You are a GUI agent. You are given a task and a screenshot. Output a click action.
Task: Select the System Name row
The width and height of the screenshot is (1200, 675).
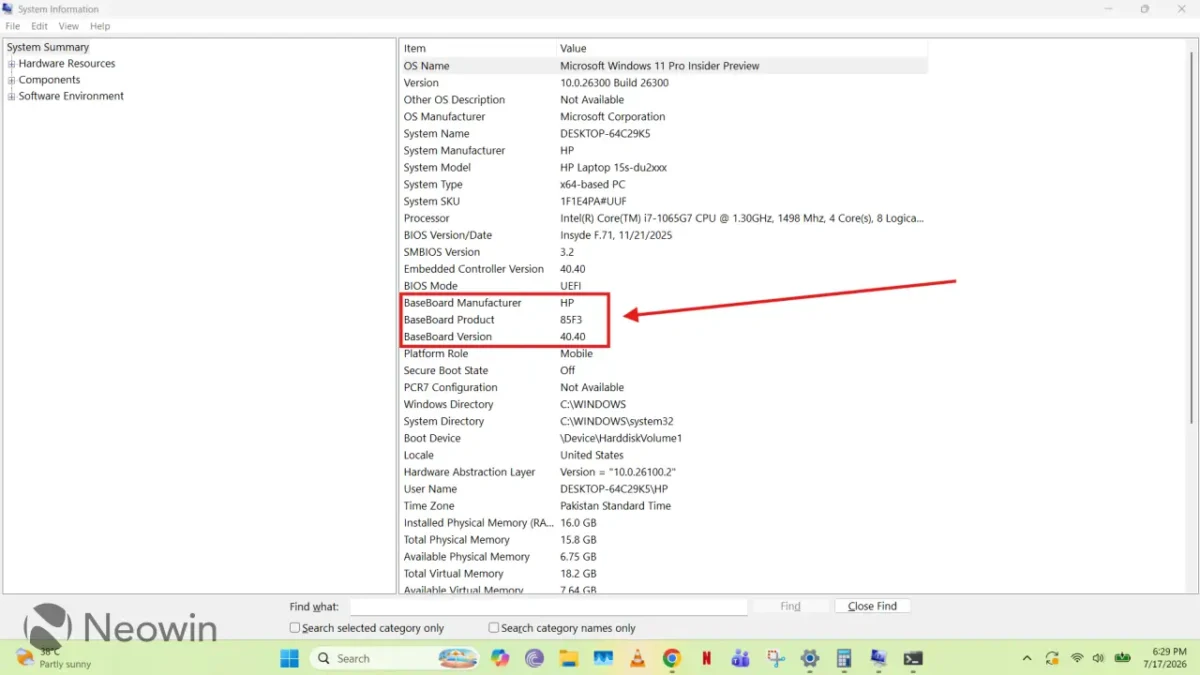tap(664, 134)
